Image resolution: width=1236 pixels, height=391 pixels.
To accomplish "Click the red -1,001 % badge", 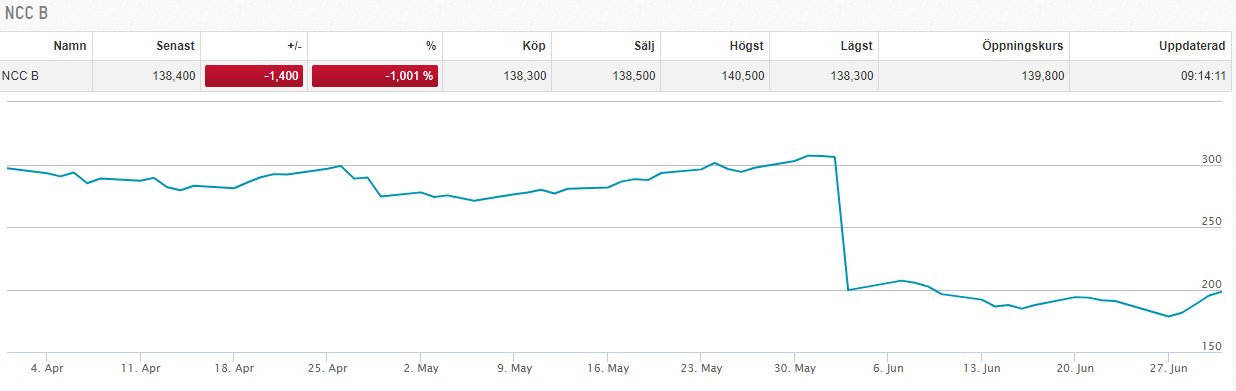I will 375,76.
